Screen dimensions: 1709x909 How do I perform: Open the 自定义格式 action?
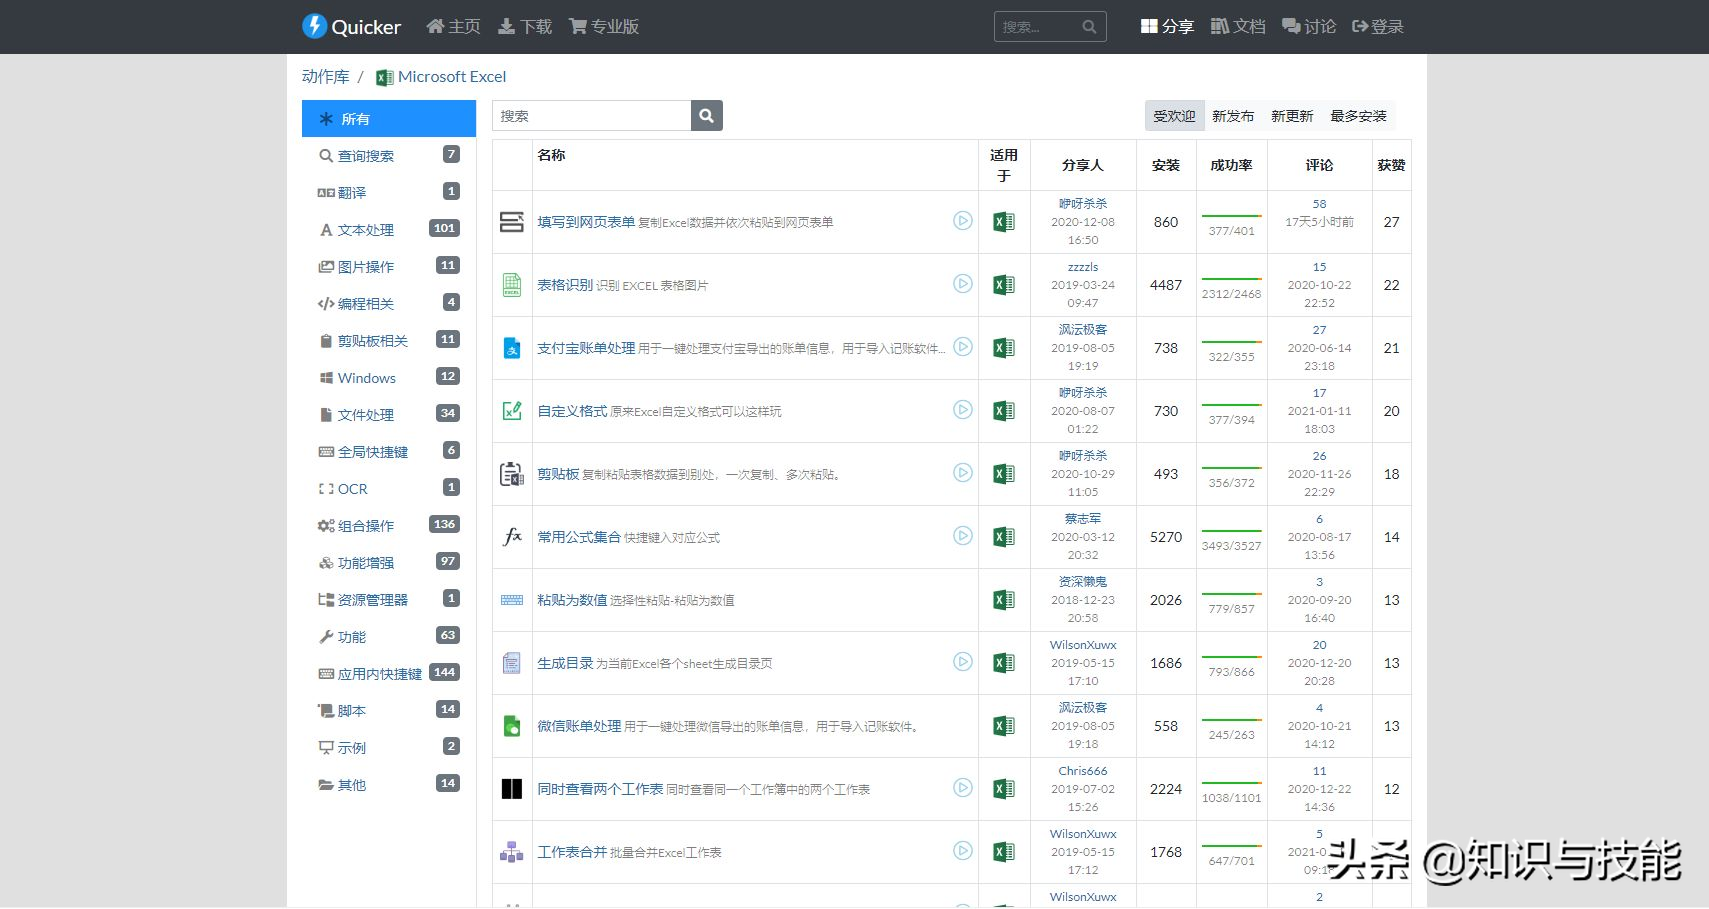point(572,411)
